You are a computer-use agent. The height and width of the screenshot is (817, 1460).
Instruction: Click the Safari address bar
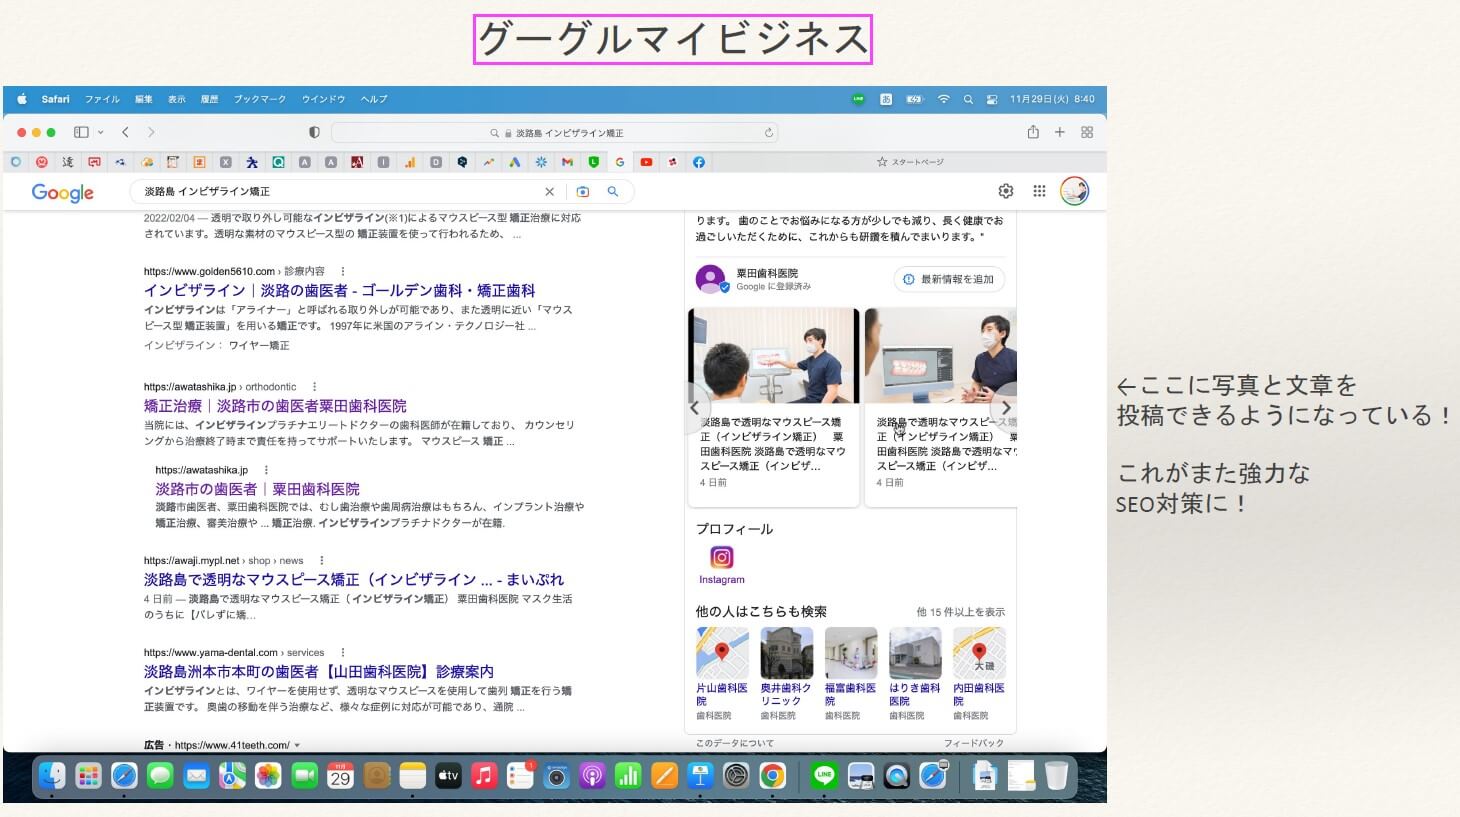tap(555, 132)
